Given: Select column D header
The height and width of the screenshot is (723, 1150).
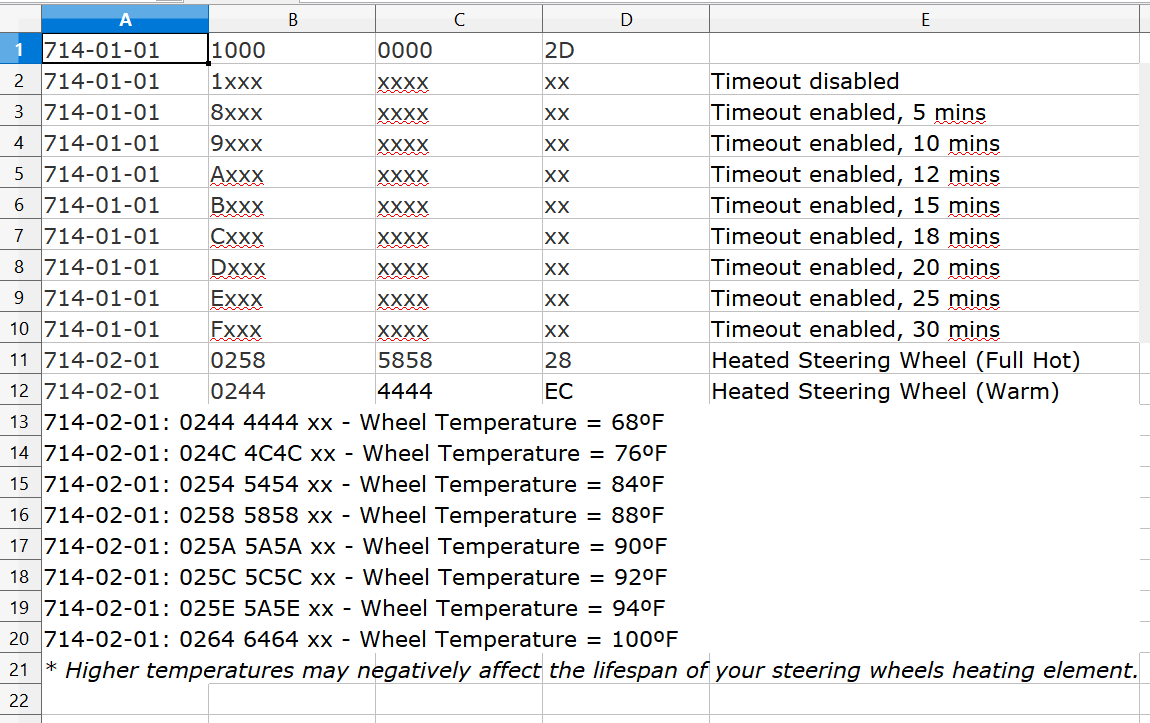Looking at the screenshot, I should (x=626, y=20).
